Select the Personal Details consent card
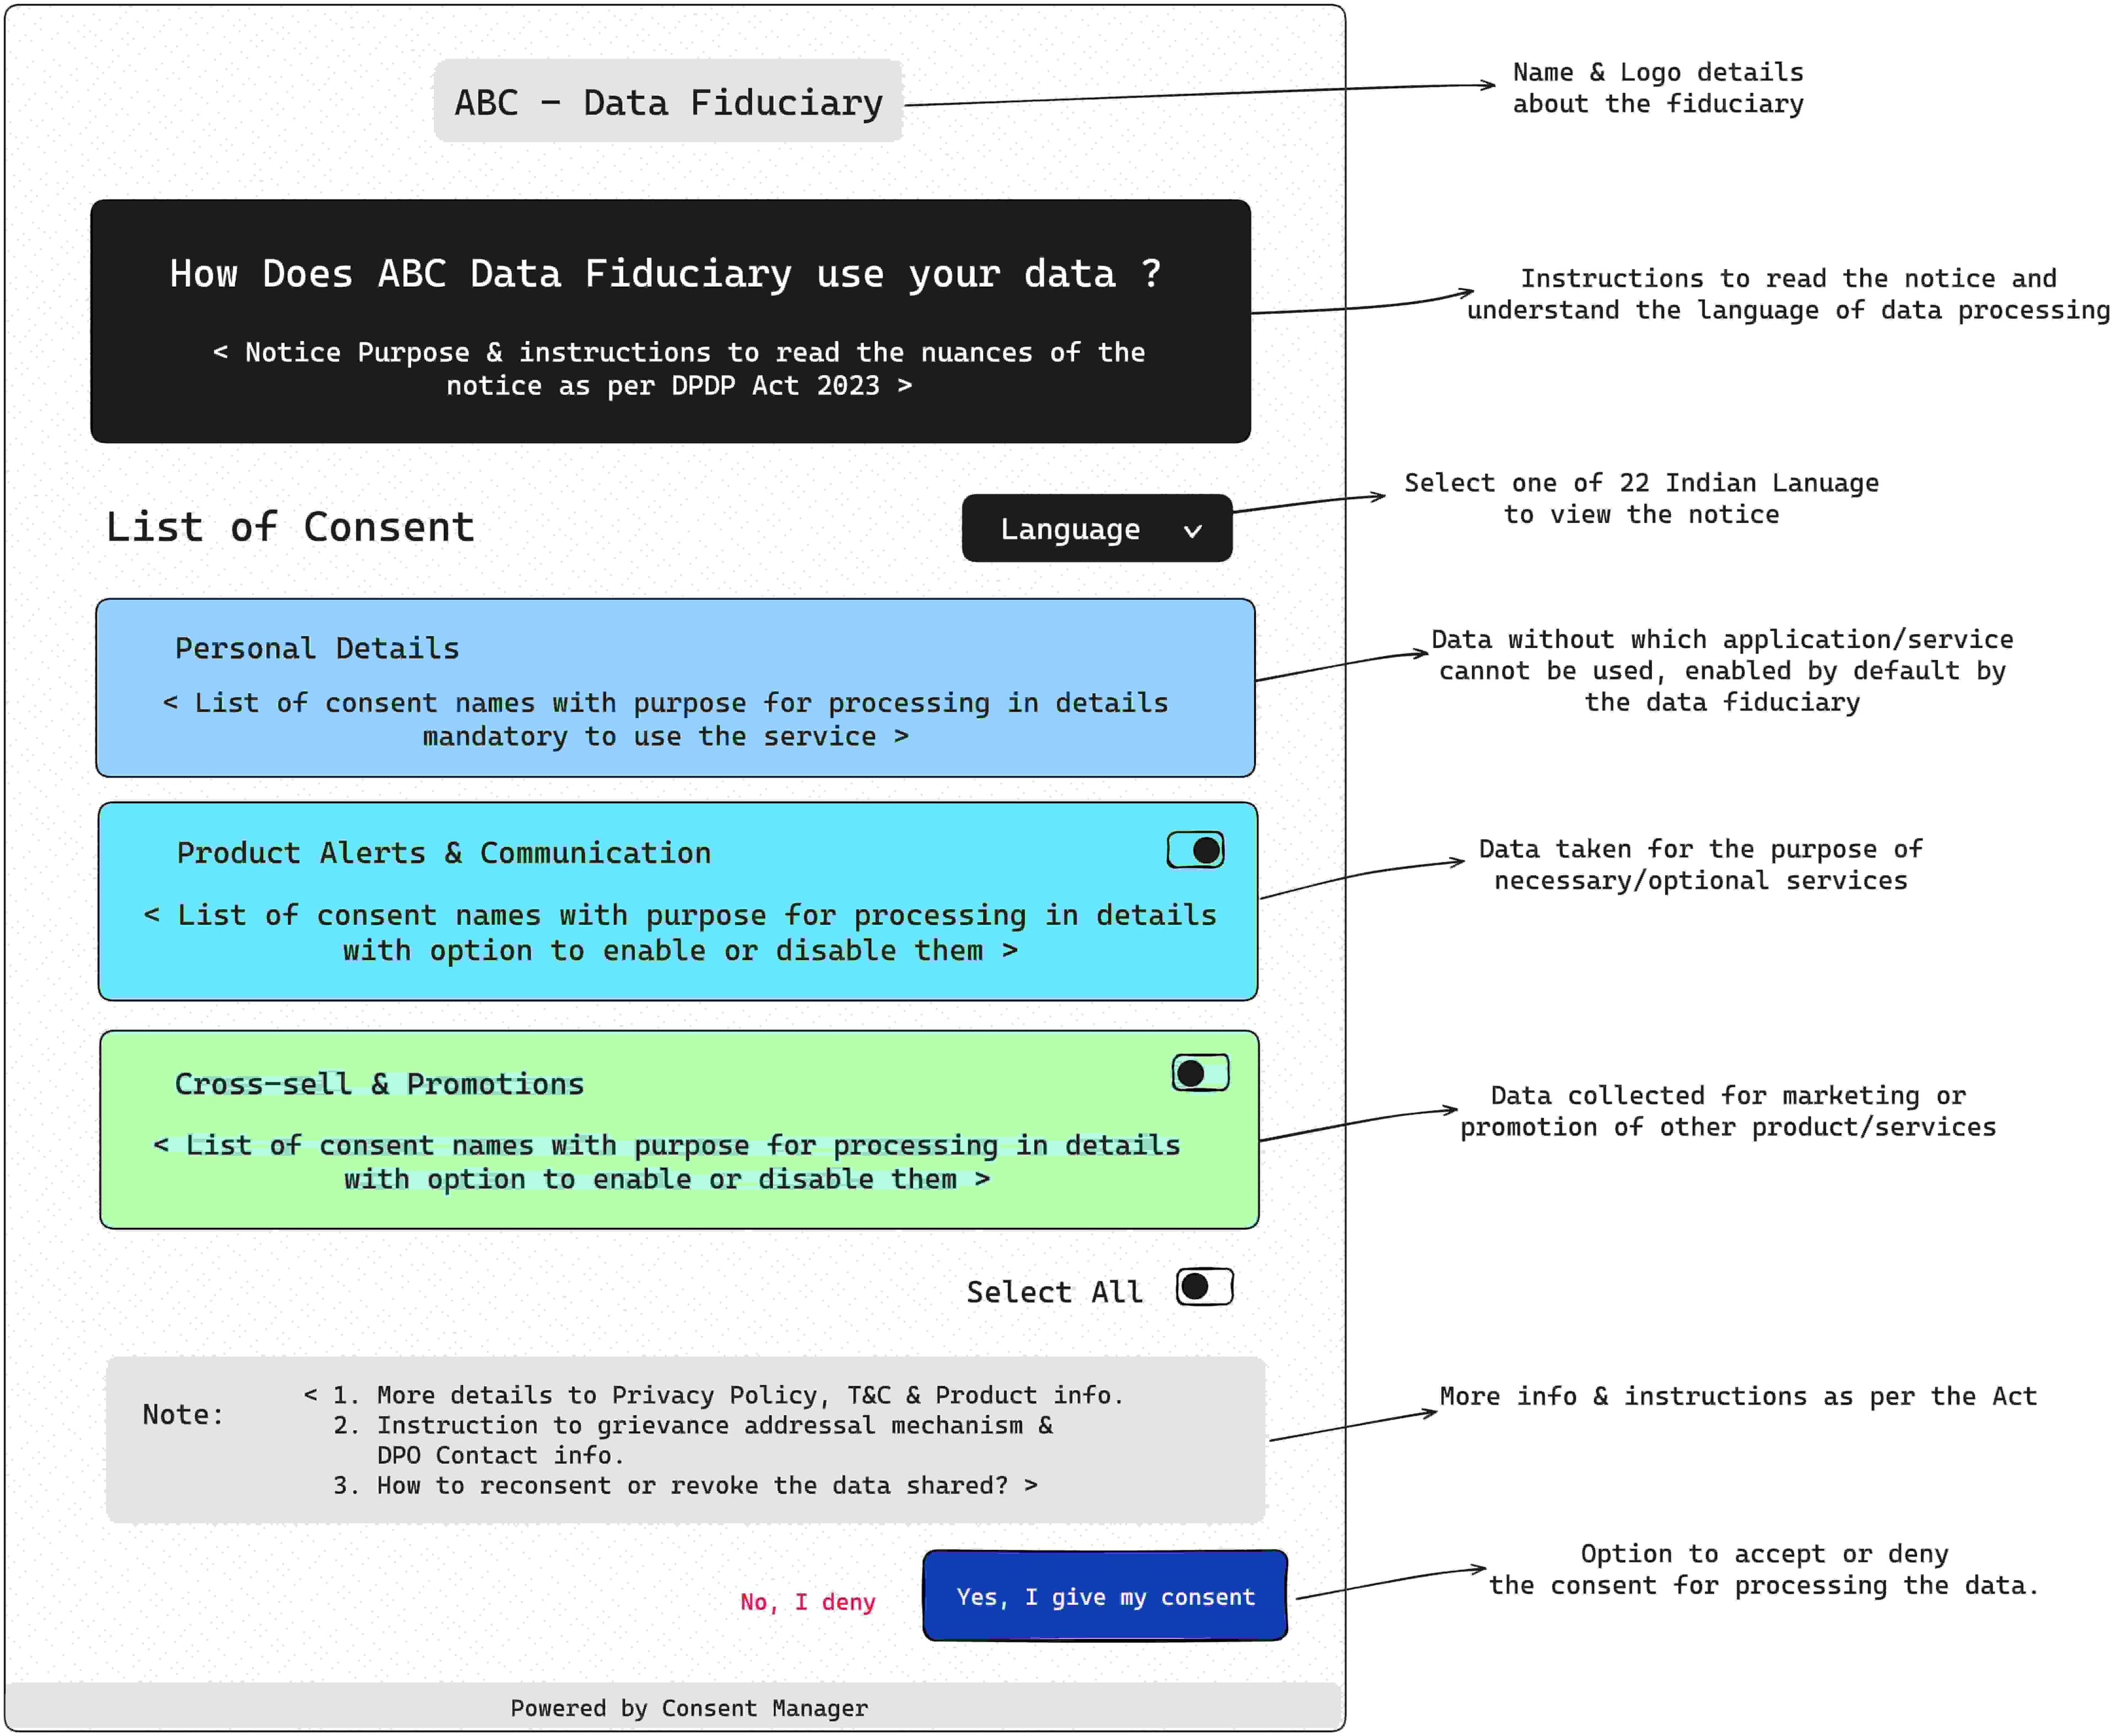This screenshot has height=1736, width=2116. coord(675,688)
